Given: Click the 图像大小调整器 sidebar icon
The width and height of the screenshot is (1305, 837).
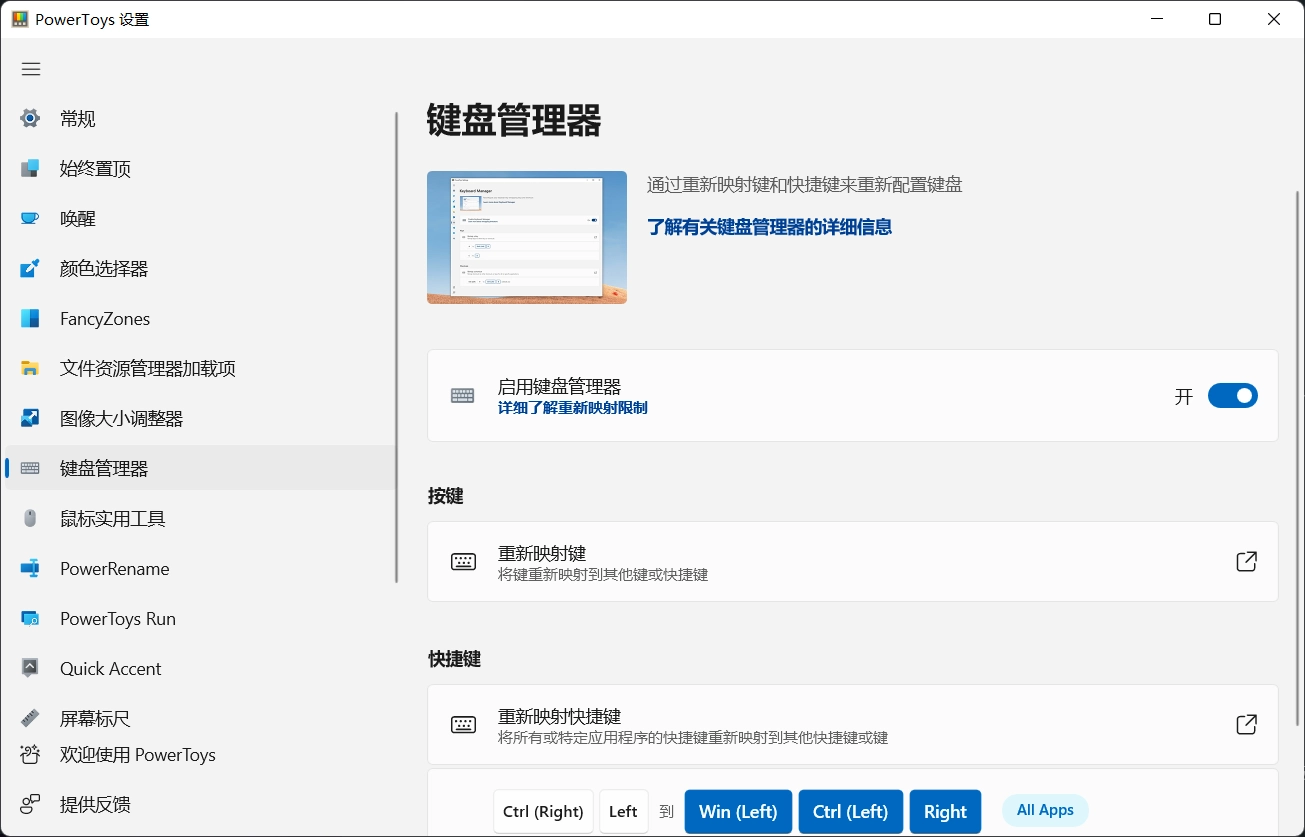Looking at the screenshot, I should pyautogui.click(x=30, y=418).
